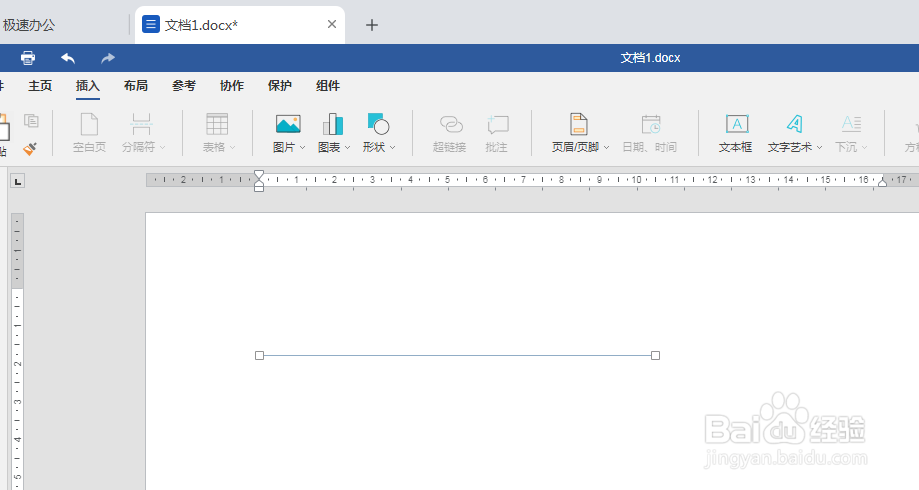919x490 pixels.
Task: Select the 插入 ribbon tab
Action: point(88,86)
